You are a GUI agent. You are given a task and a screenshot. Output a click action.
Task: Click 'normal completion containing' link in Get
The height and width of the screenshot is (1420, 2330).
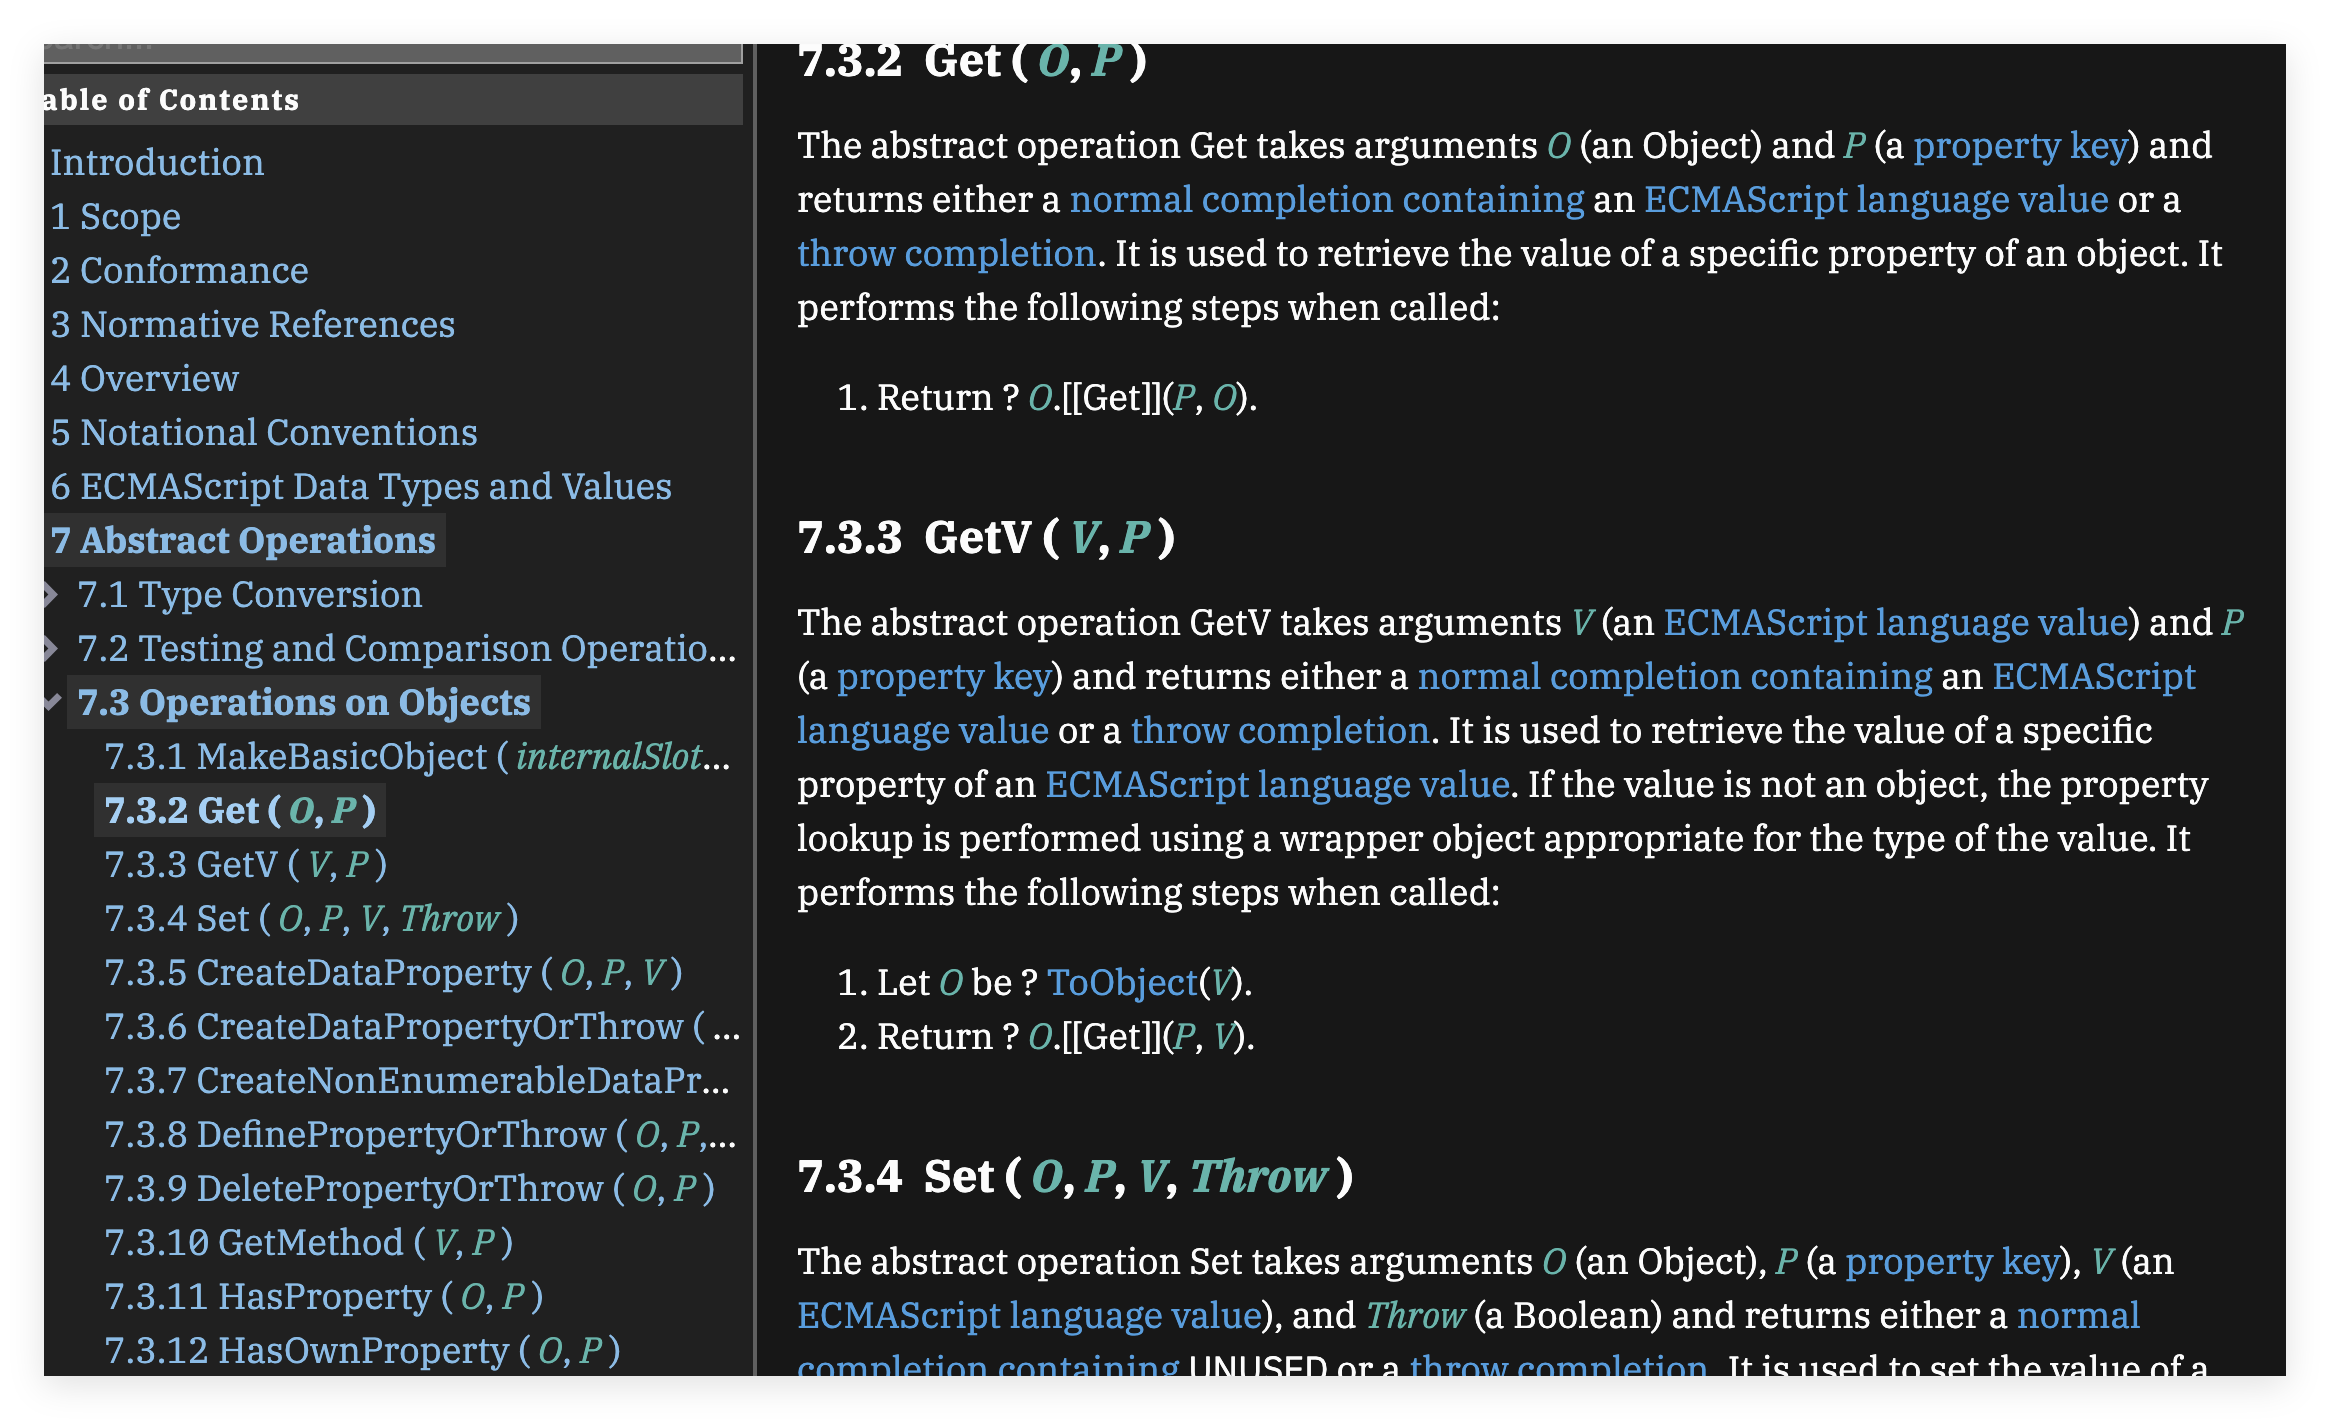[1326, 200]
